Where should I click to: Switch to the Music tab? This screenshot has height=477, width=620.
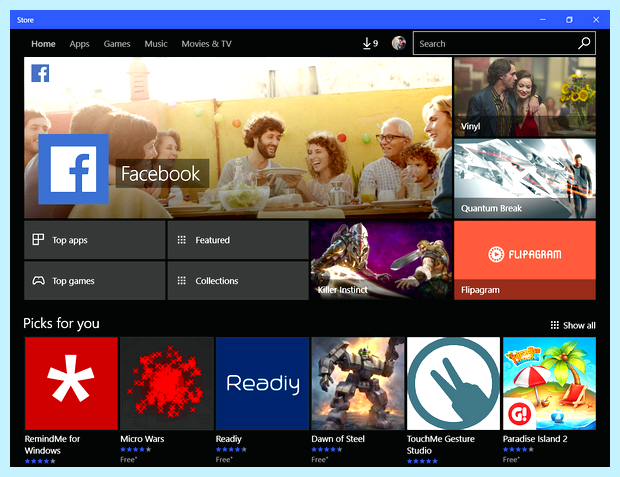point(156,44)
